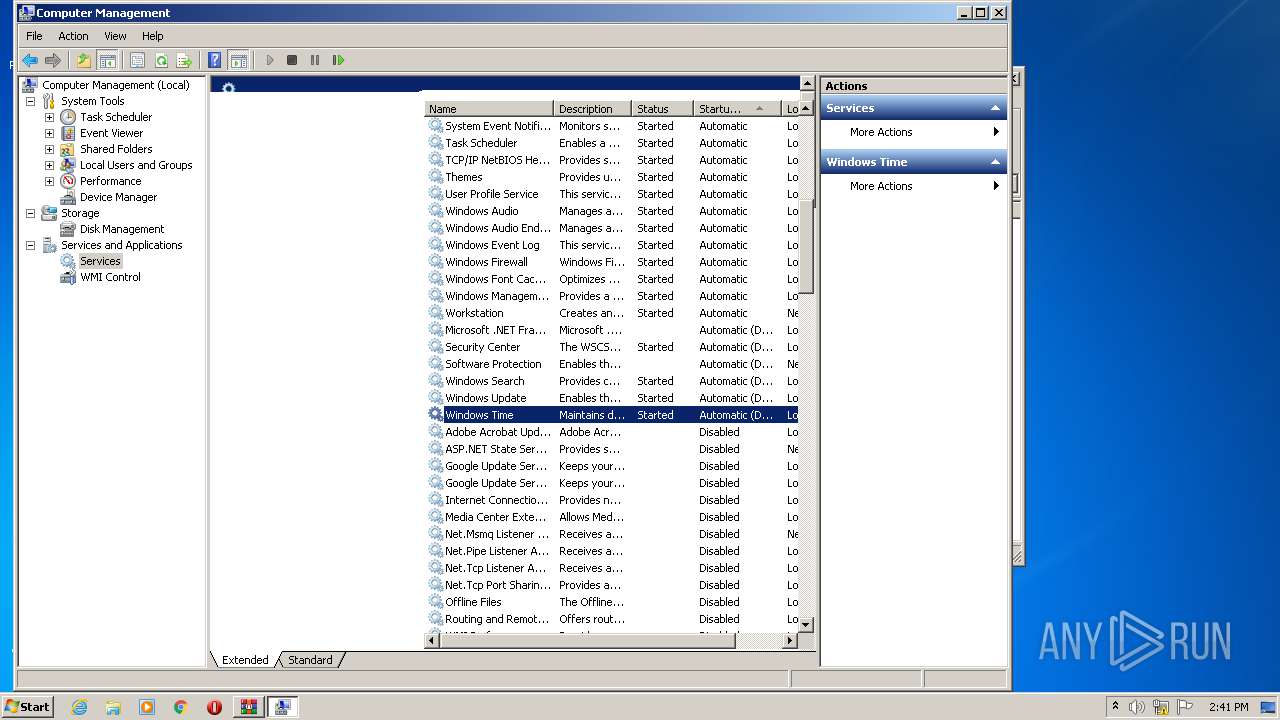Sort services by Description column header
This screenshot has height=720, width=1280.
tap(592, 109)
